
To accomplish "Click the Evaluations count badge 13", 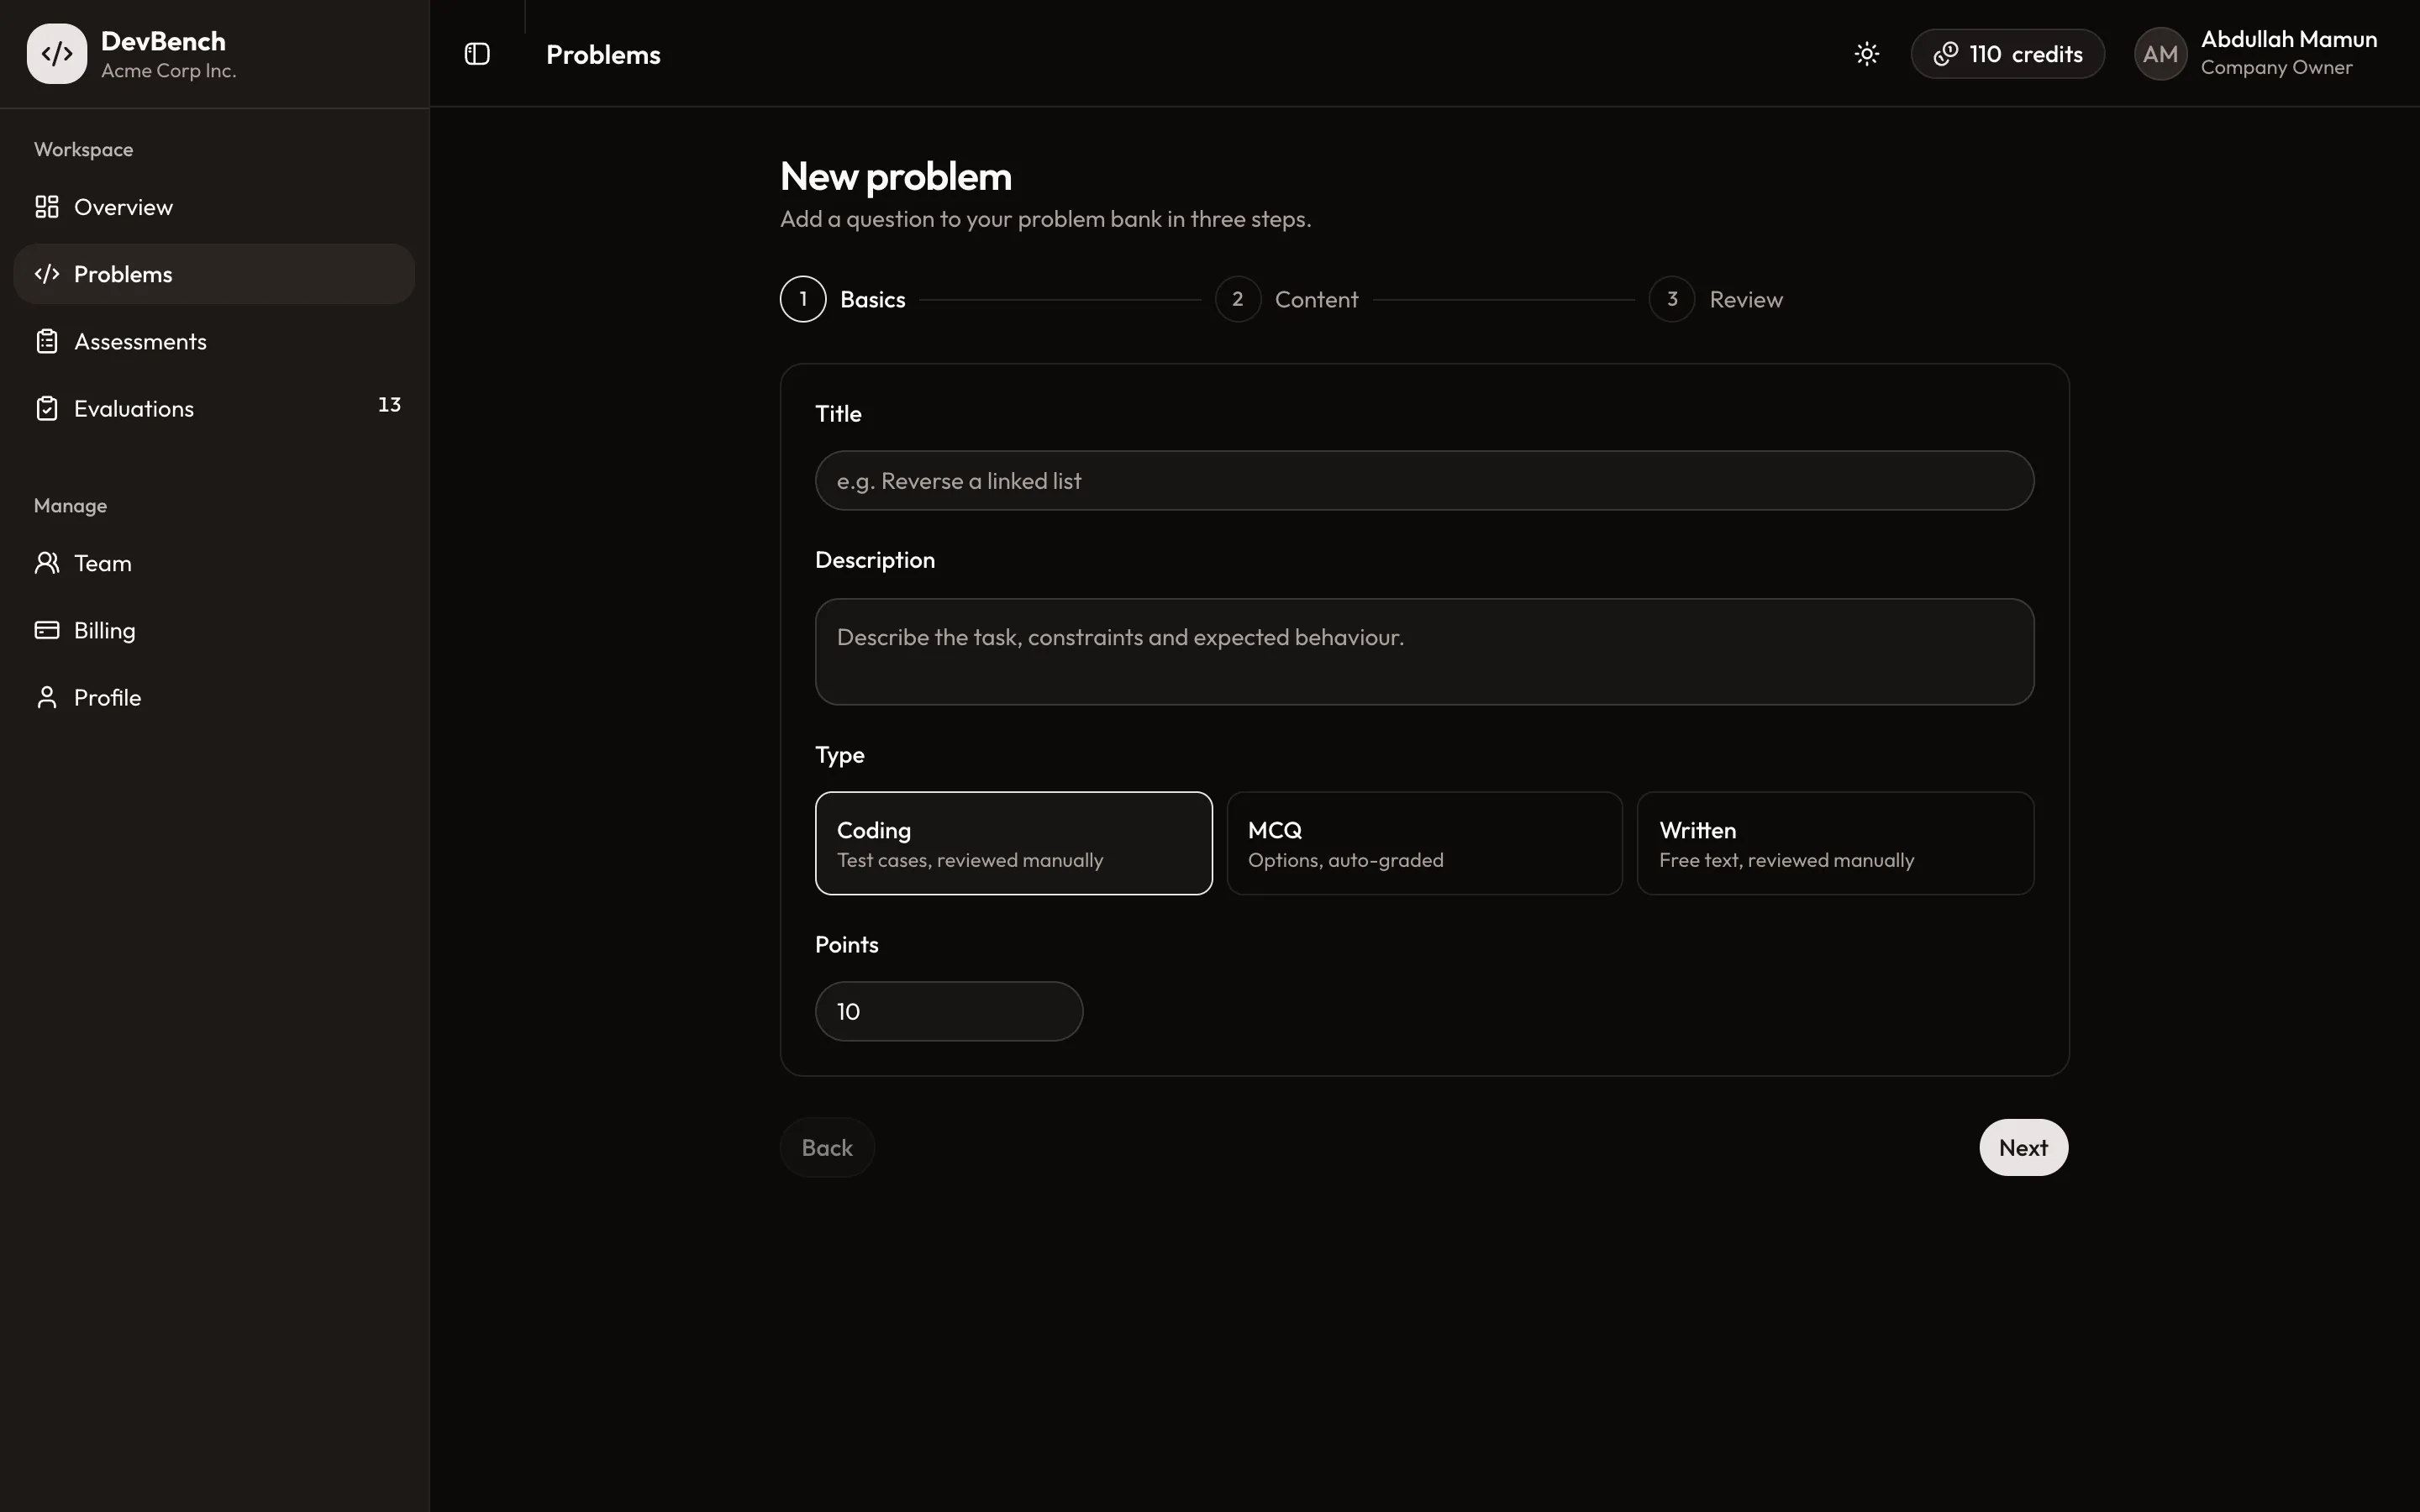I will pos(389,405).
